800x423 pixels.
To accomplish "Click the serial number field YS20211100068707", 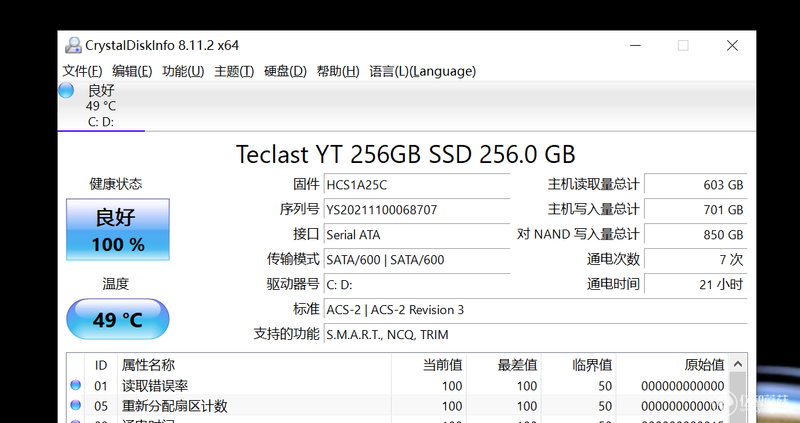I will pos(417,209).
